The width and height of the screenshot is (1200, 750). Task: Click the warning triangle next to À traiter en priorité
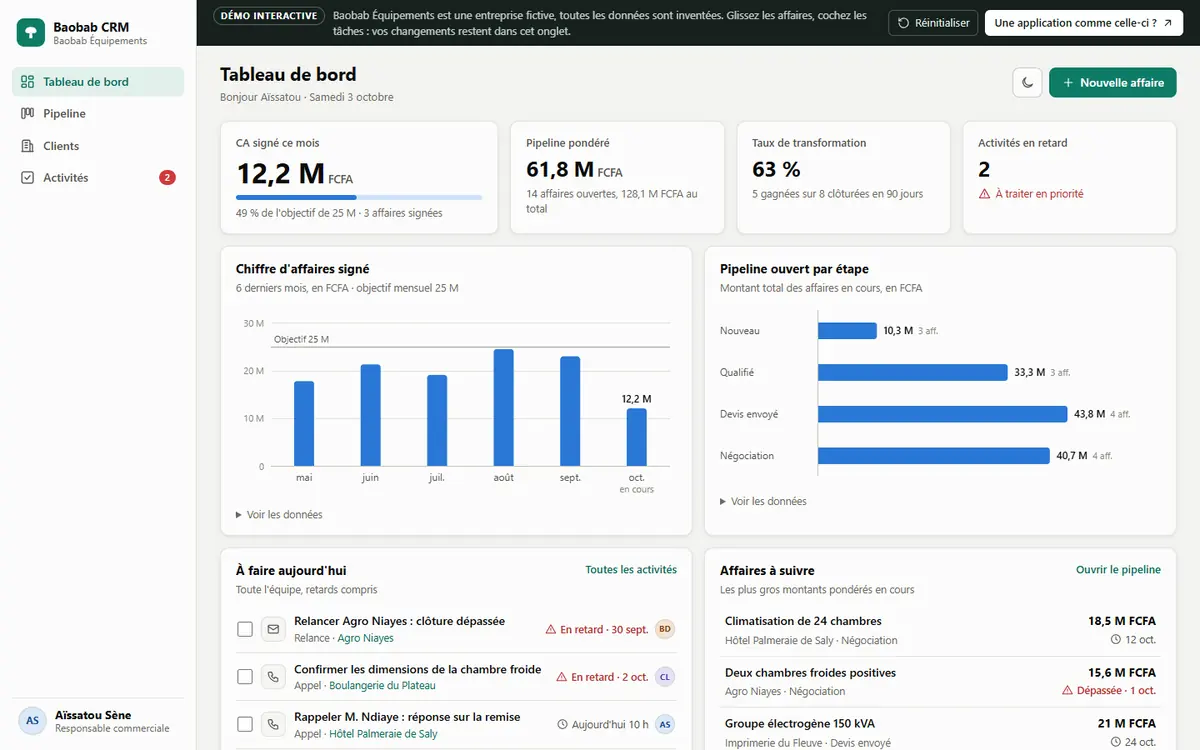pos(984,194)
